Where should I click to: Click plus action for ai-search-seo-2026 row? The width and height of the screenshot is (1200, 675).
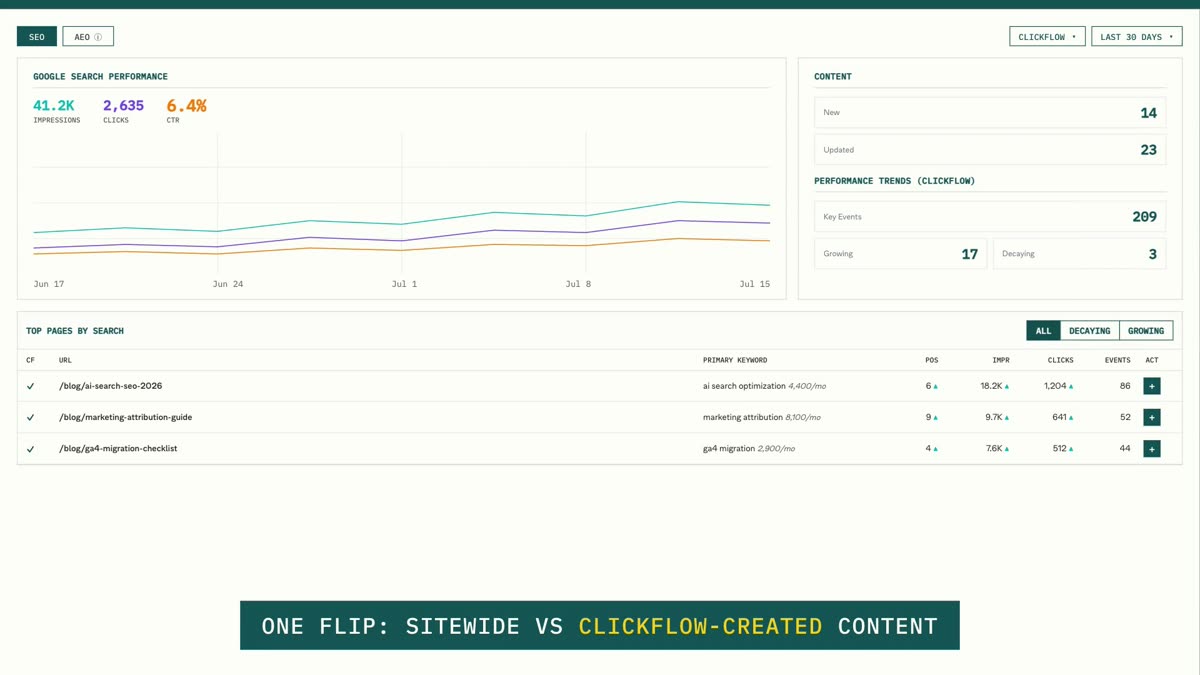(1152, 386)
